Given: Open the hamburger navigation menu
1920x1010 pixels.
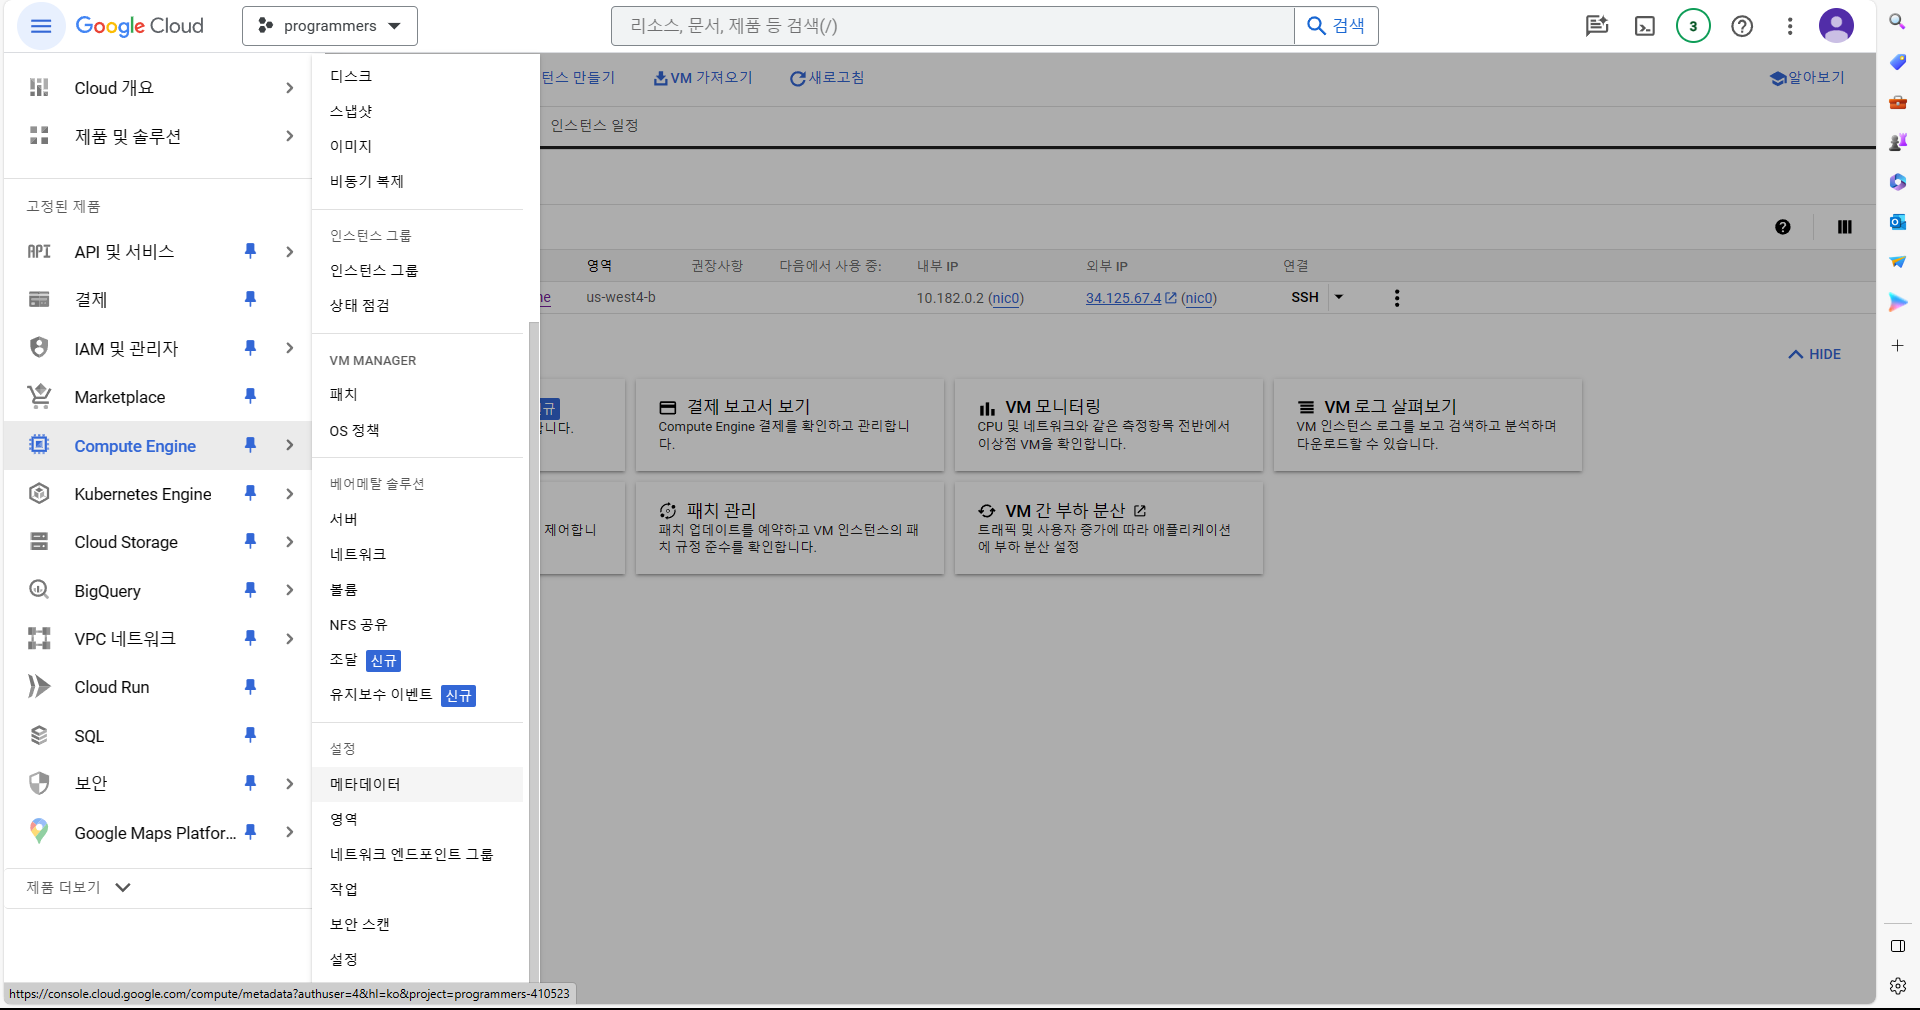Looking at the screenshot, I should click(x=41, y=26).
